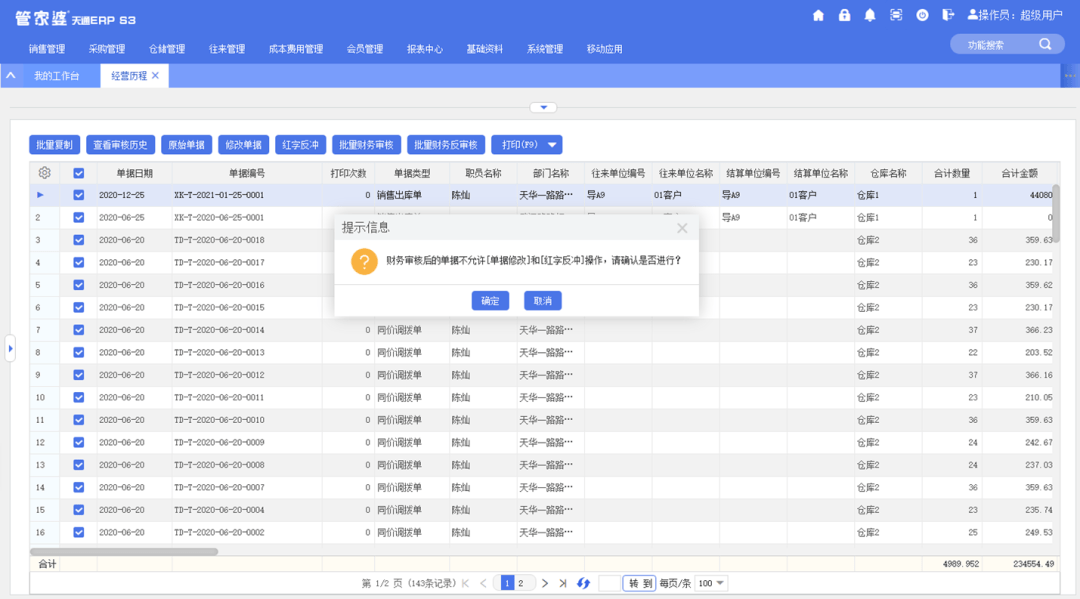Click the logout exit icon

[x=949, y=16]
